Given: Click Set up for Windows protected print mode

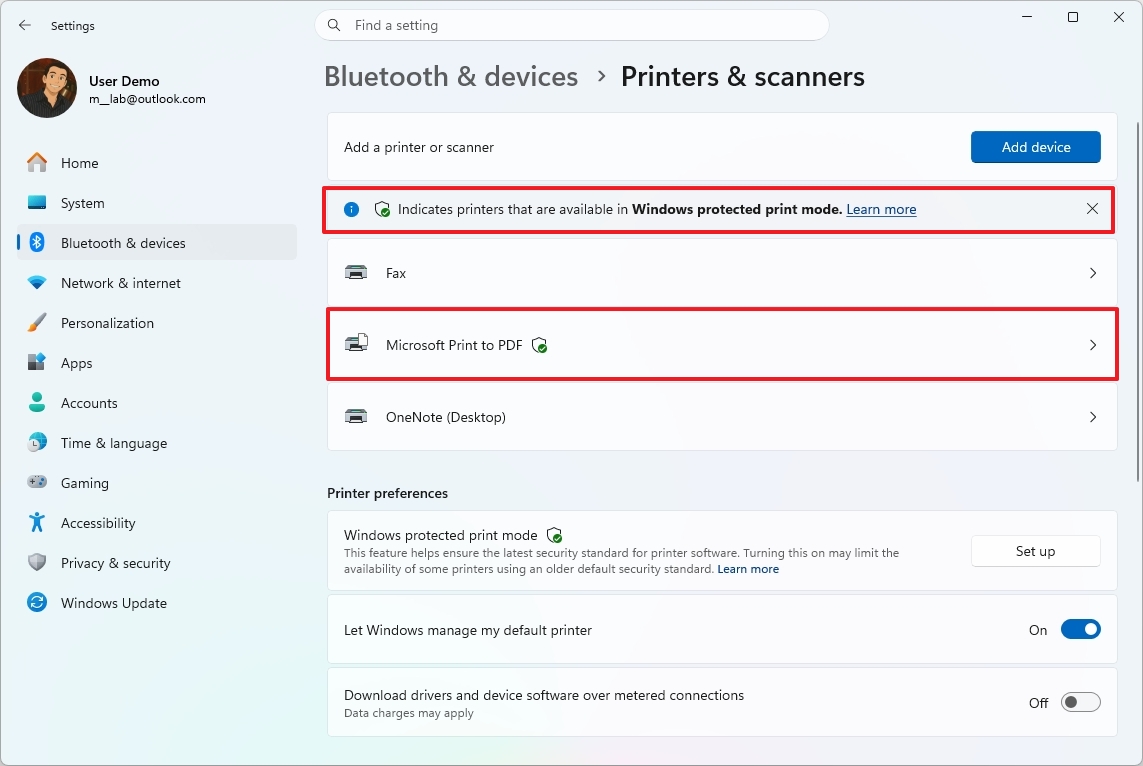Looking at the screenshot, I should [x=1035, y=550].
